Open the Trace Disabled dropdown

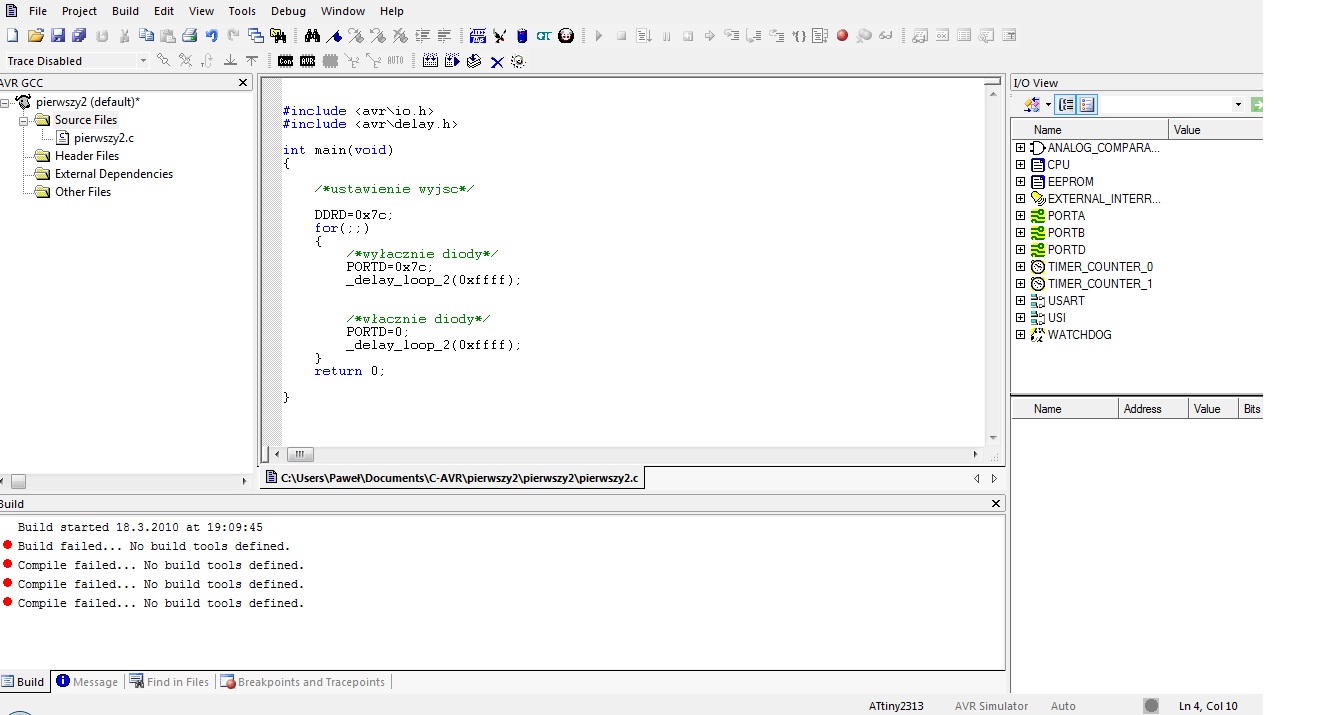[142, 61]
